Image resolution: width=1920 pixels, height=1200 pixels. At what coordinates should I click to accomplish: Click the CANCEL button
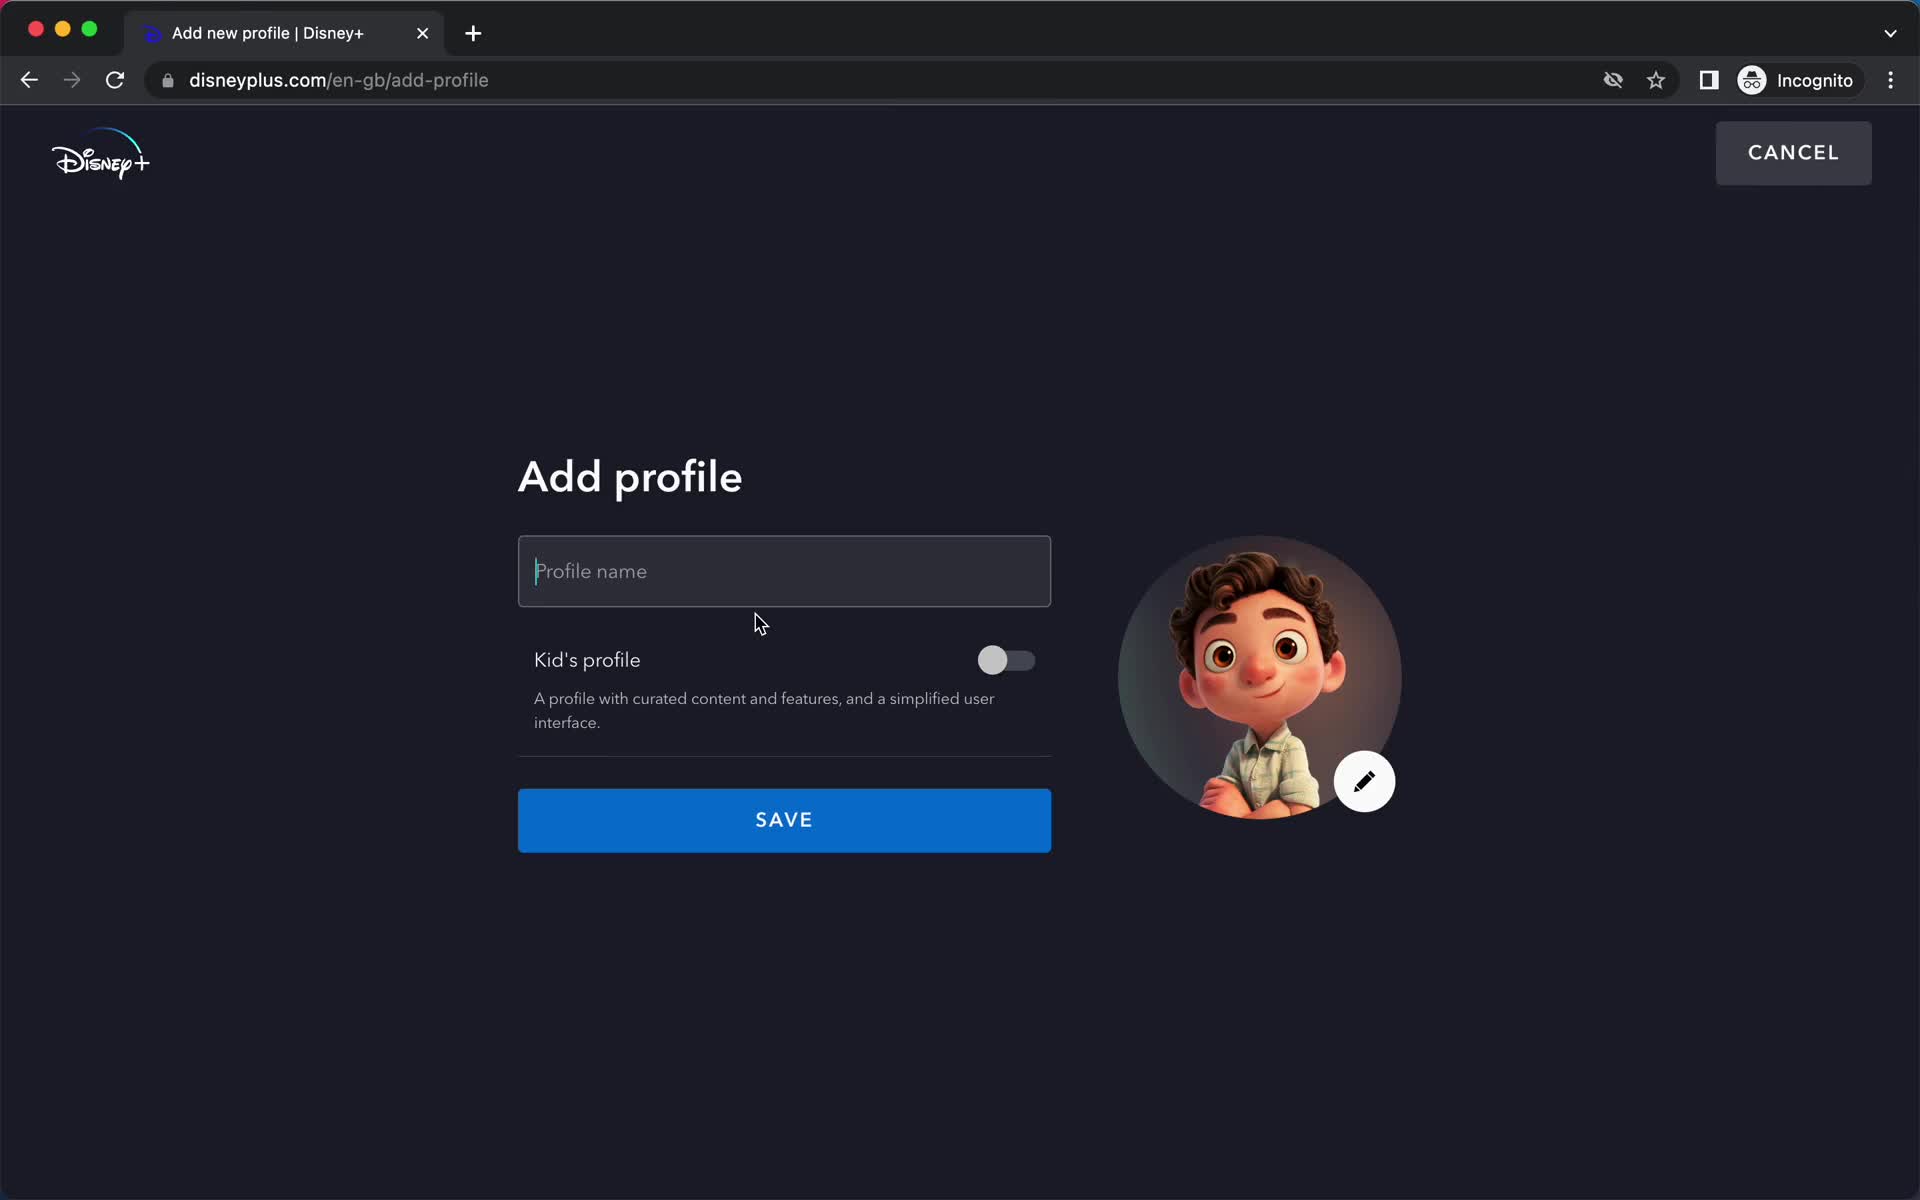pyautogui.click(x=1793, y=153)
